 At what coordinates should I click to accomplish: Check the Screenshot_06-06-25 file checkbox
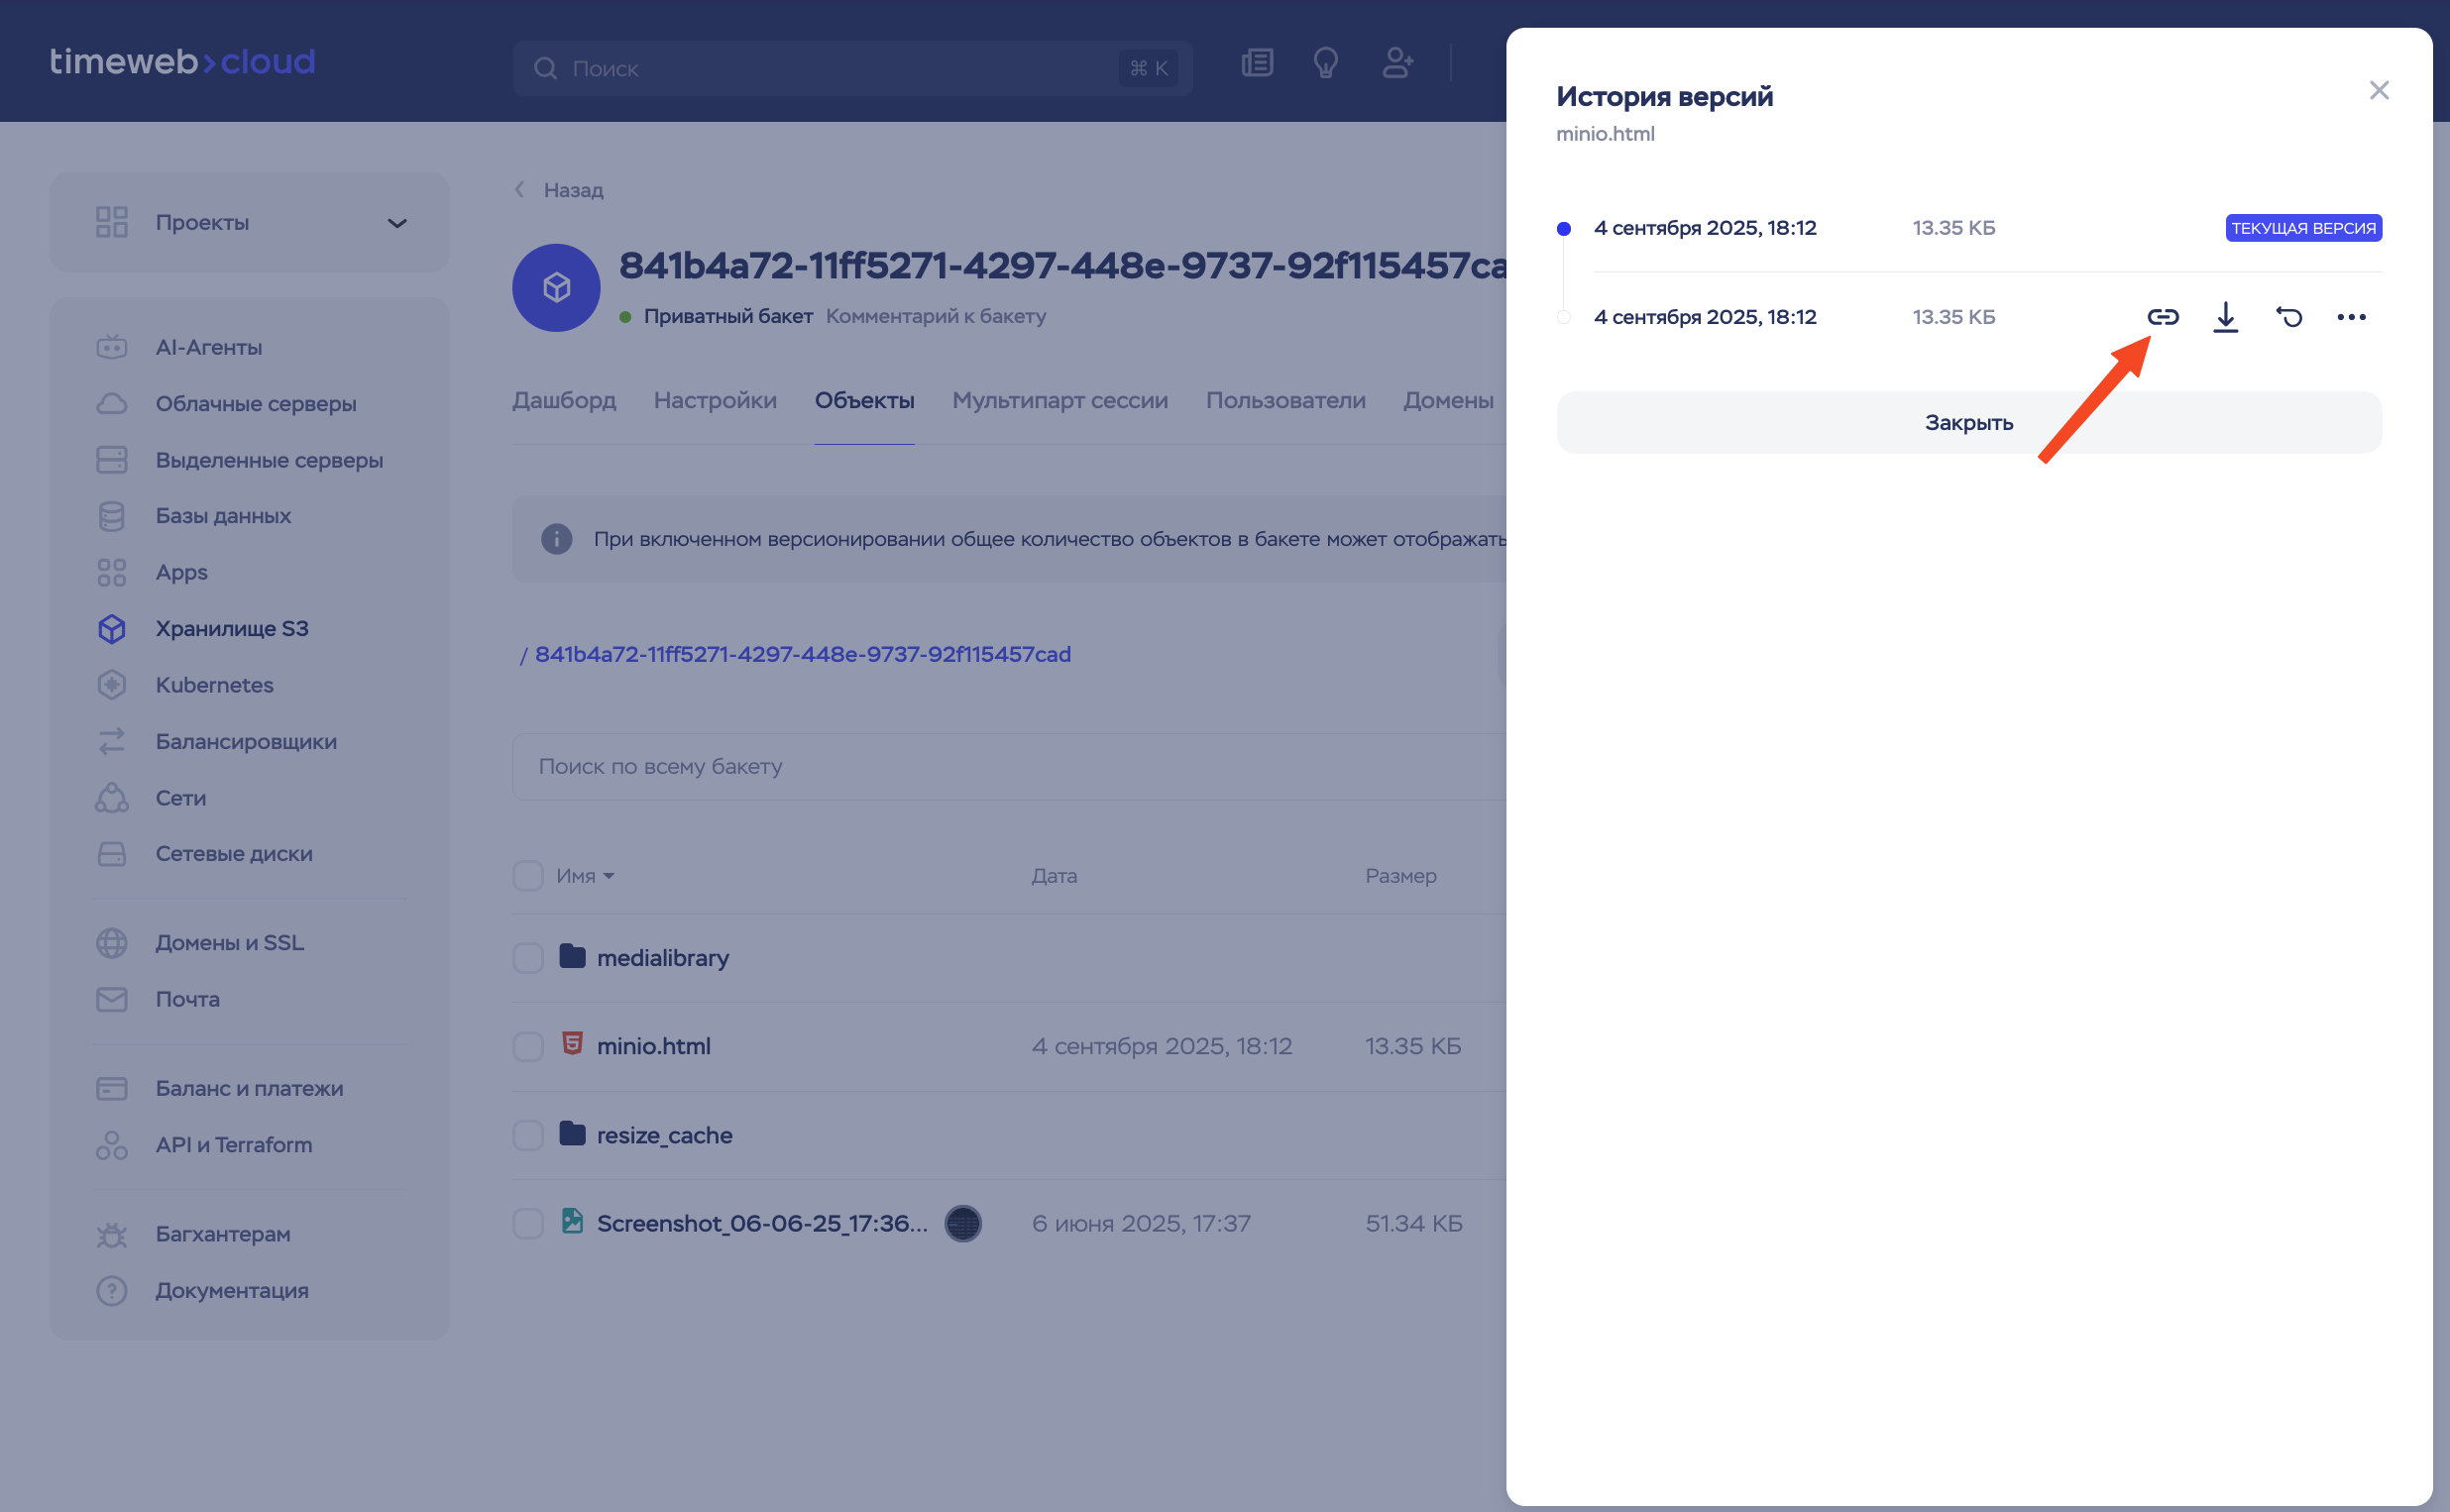pyautogui.click(x=528, y=1224)
